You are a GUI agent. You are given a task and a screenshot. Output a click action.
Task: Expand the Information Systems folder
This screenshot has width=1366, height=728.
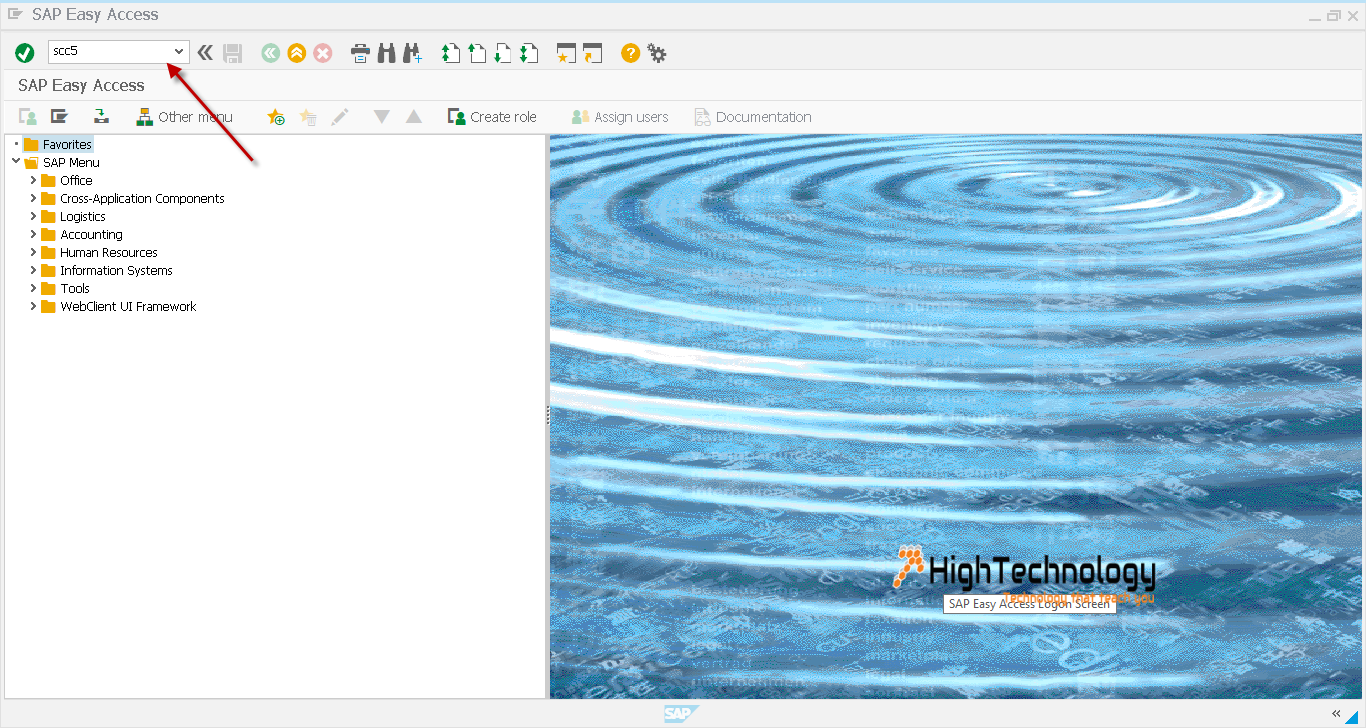[x=33, y=270]
